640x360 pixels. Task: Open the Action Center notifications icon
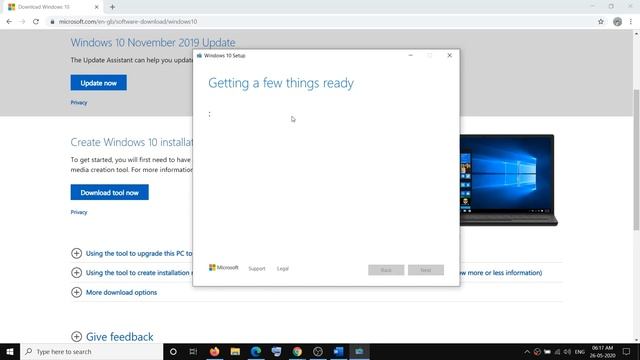tap(627, 352)
